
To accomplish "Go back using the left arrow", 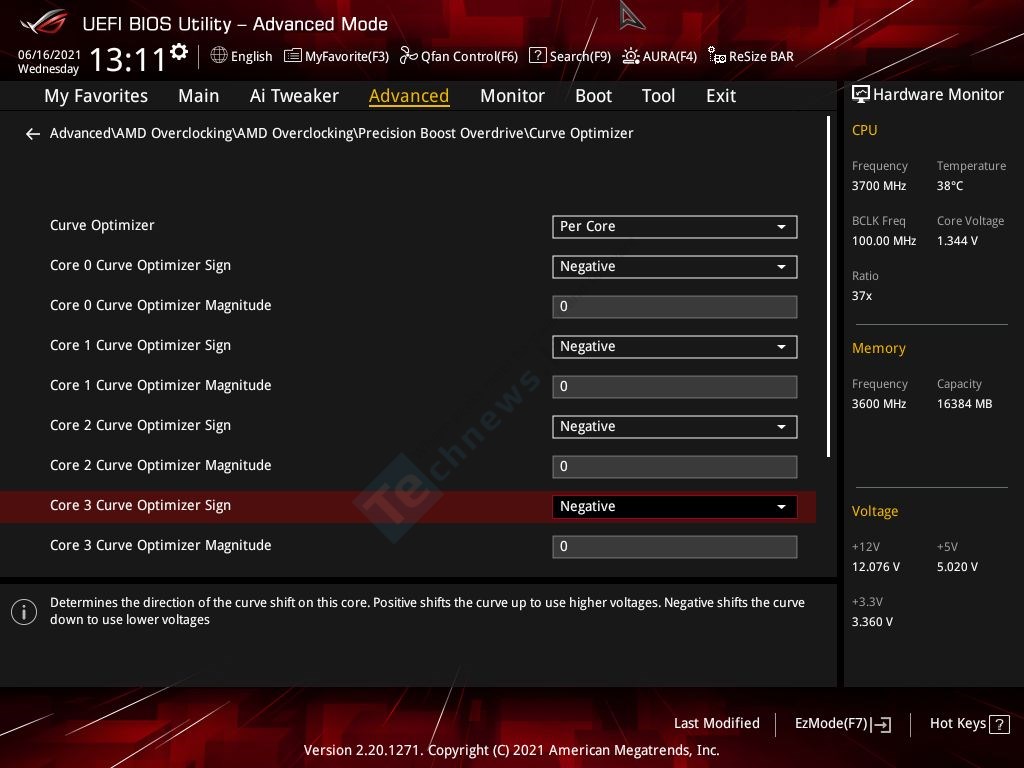I will tap(33, 134).
